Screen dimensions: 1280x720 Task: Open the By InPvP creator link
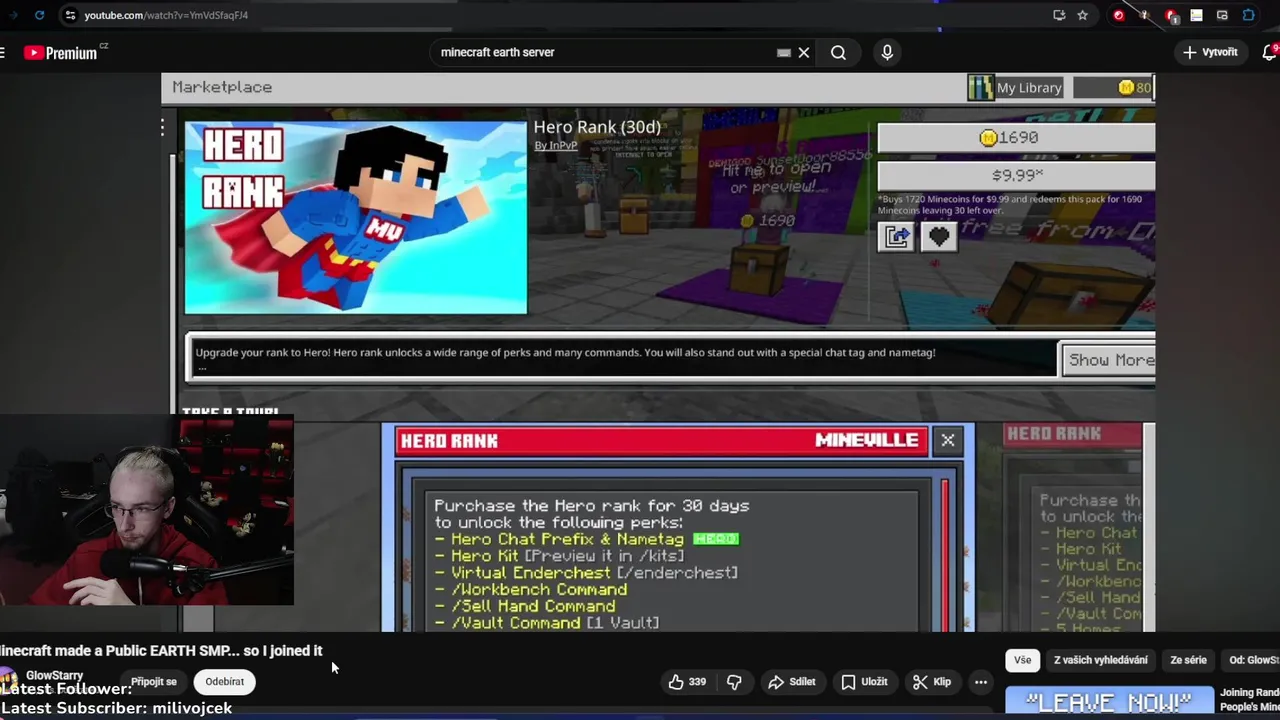pyautogui.click(x=555, y=146)
